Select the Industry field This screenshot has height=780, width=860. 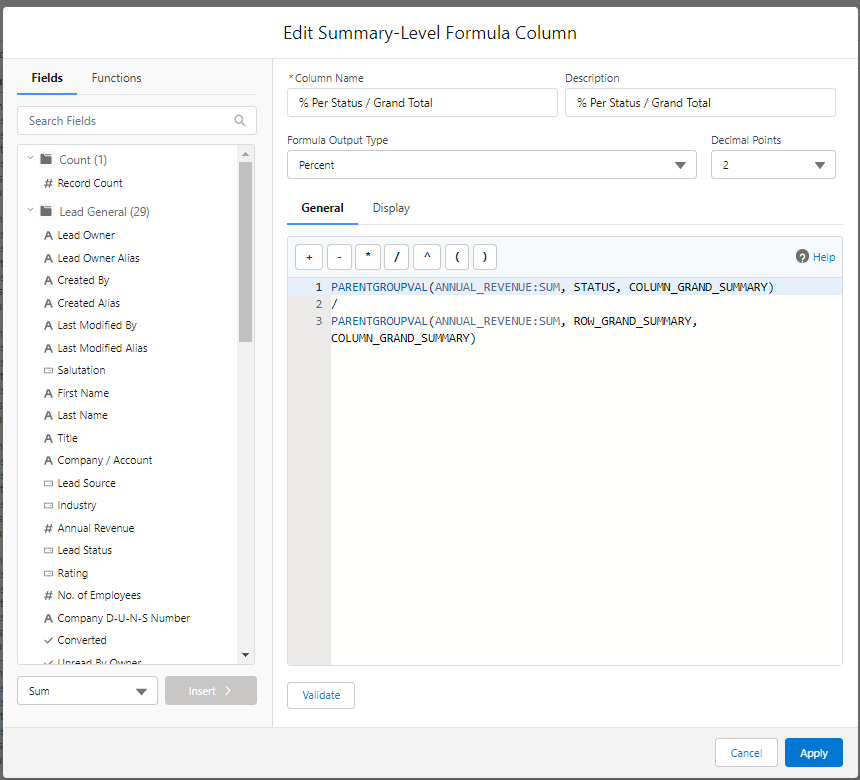point(76,505)
